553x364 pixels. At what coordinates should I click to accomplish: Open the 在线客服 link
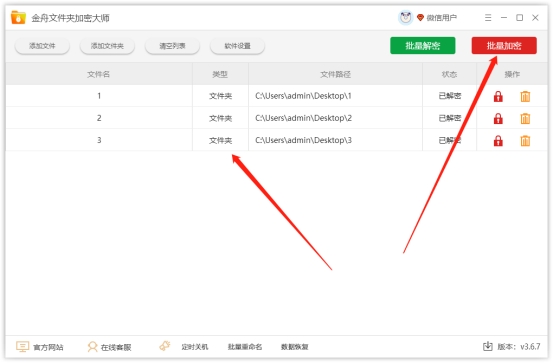pos(116,347)
